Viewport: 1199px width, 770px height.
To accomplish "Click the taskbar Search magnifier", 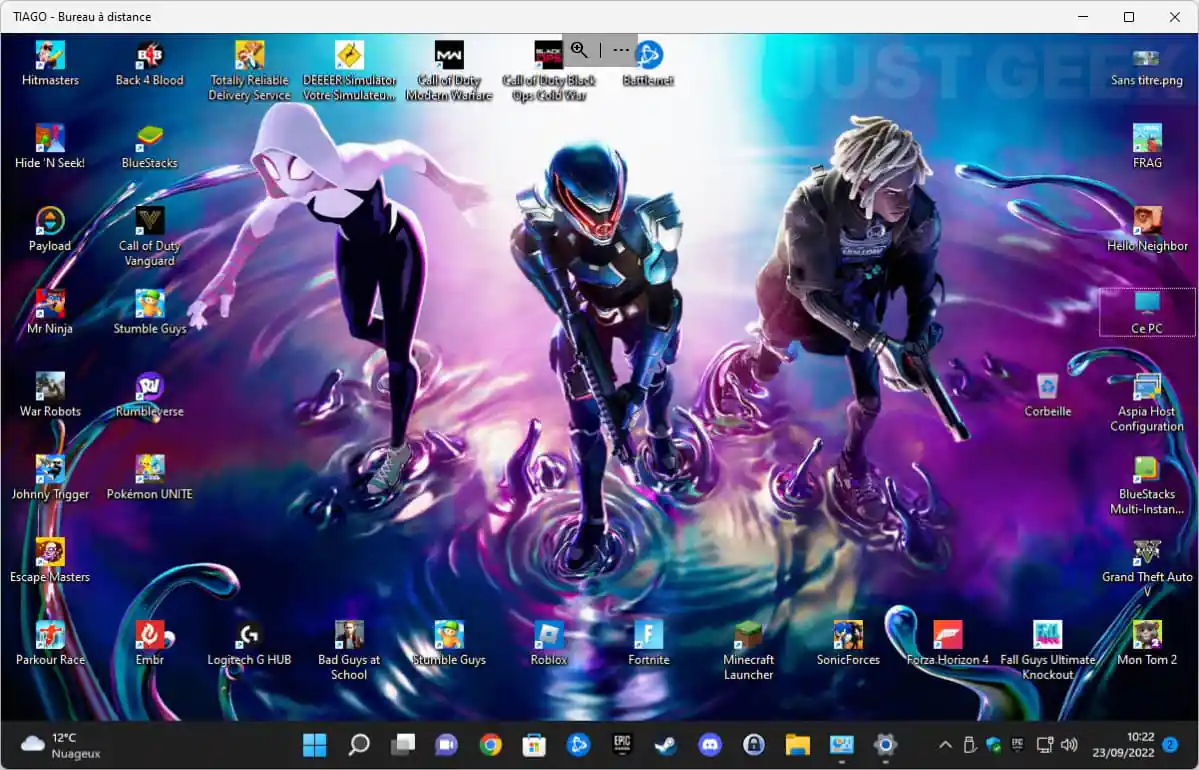I will click(x=359, y=745).
